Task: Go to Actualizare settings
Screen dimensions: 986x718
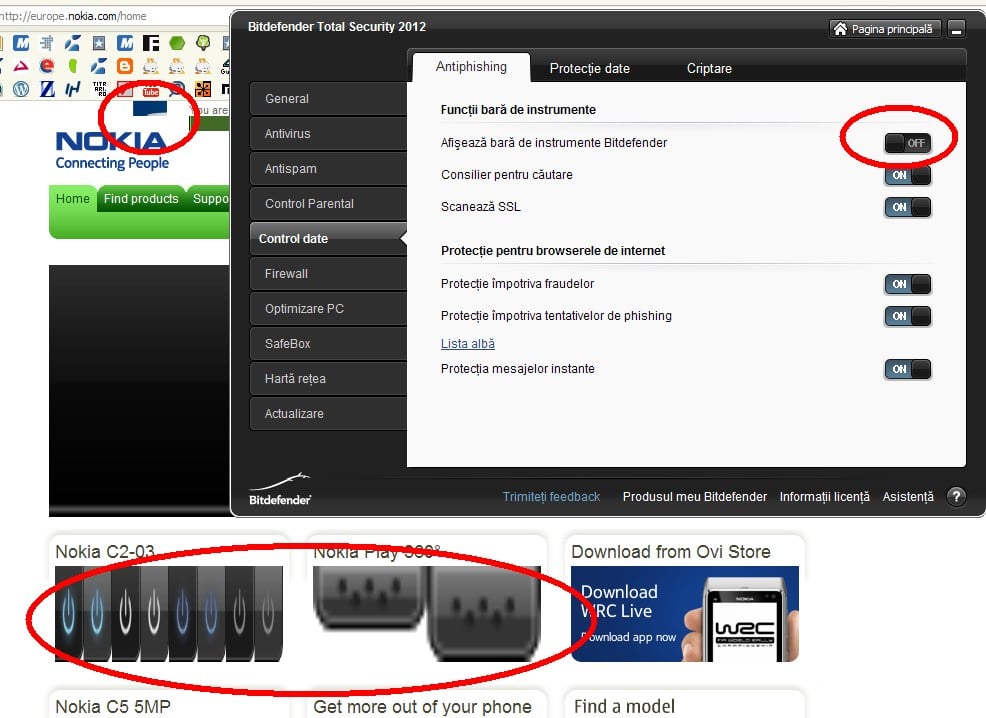Action: coord(328,414)
